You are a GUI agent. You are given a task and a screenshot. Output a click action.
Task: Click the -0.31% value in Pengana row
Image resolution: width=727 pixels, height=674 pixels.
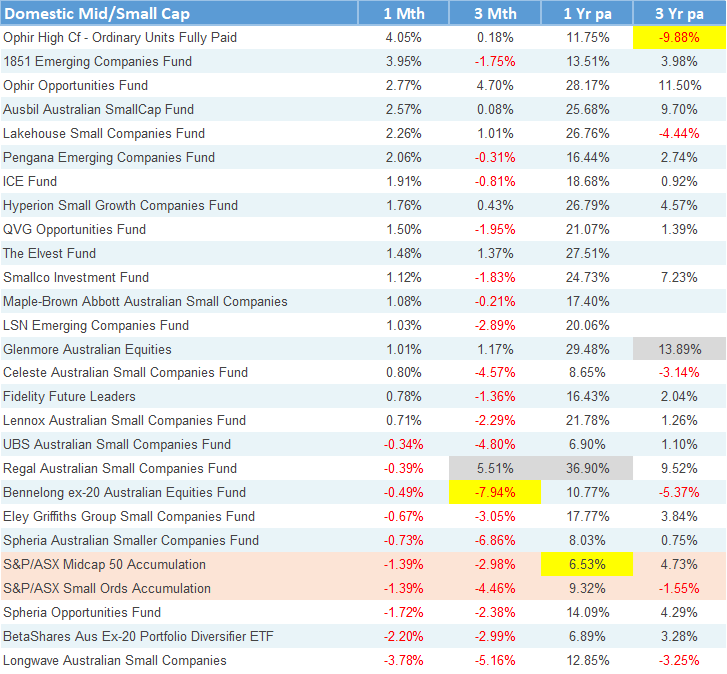pos(495,158)
